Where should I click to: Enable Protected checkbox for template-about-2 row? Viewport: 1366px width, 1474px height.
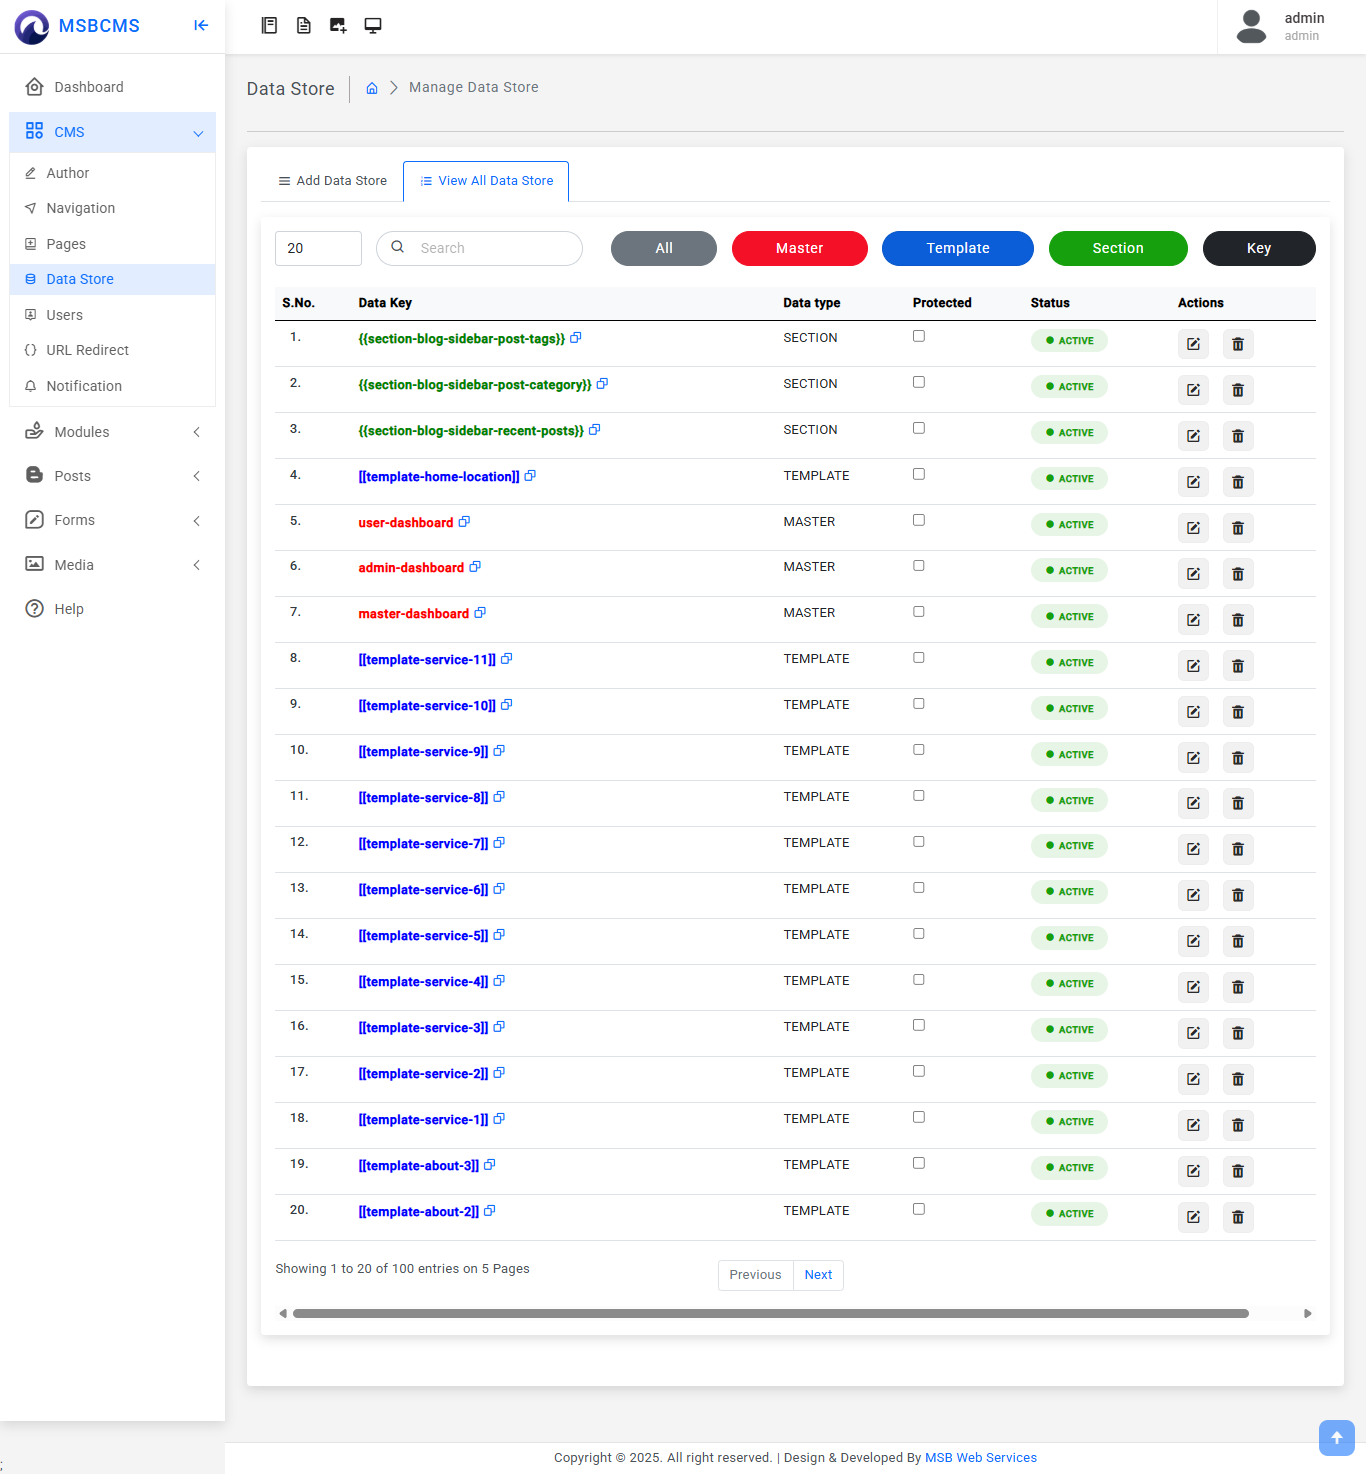coord(919,1209)
